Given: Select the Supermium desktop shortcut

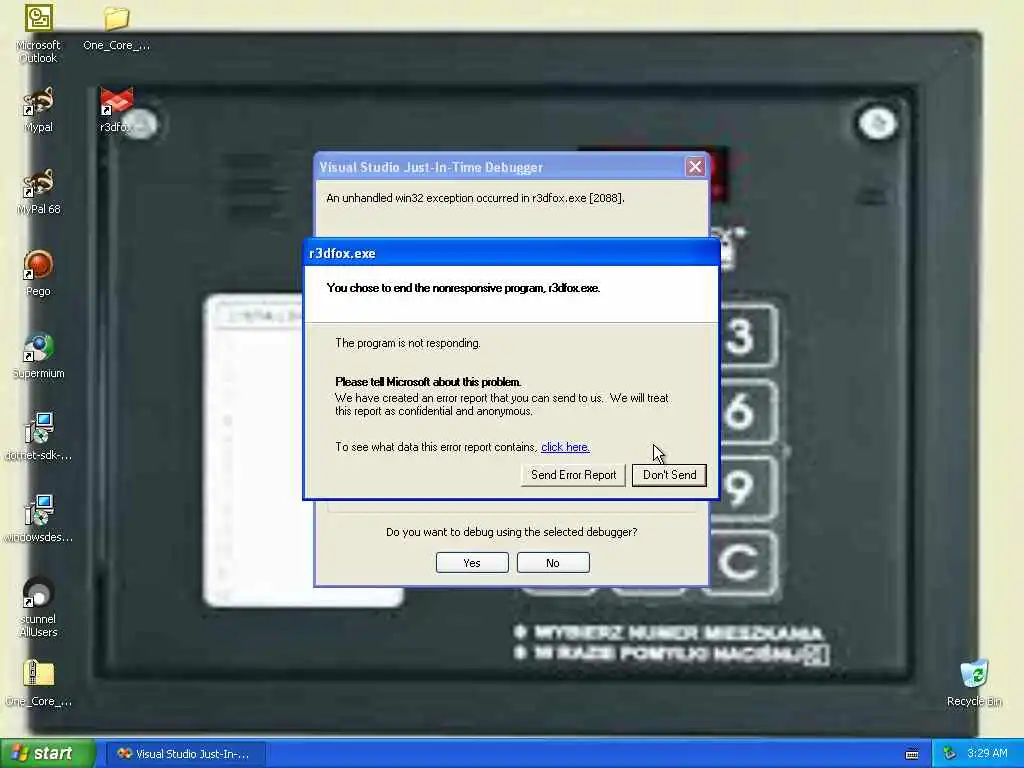Looking at the screenshot, I should [x=38, y=357].
